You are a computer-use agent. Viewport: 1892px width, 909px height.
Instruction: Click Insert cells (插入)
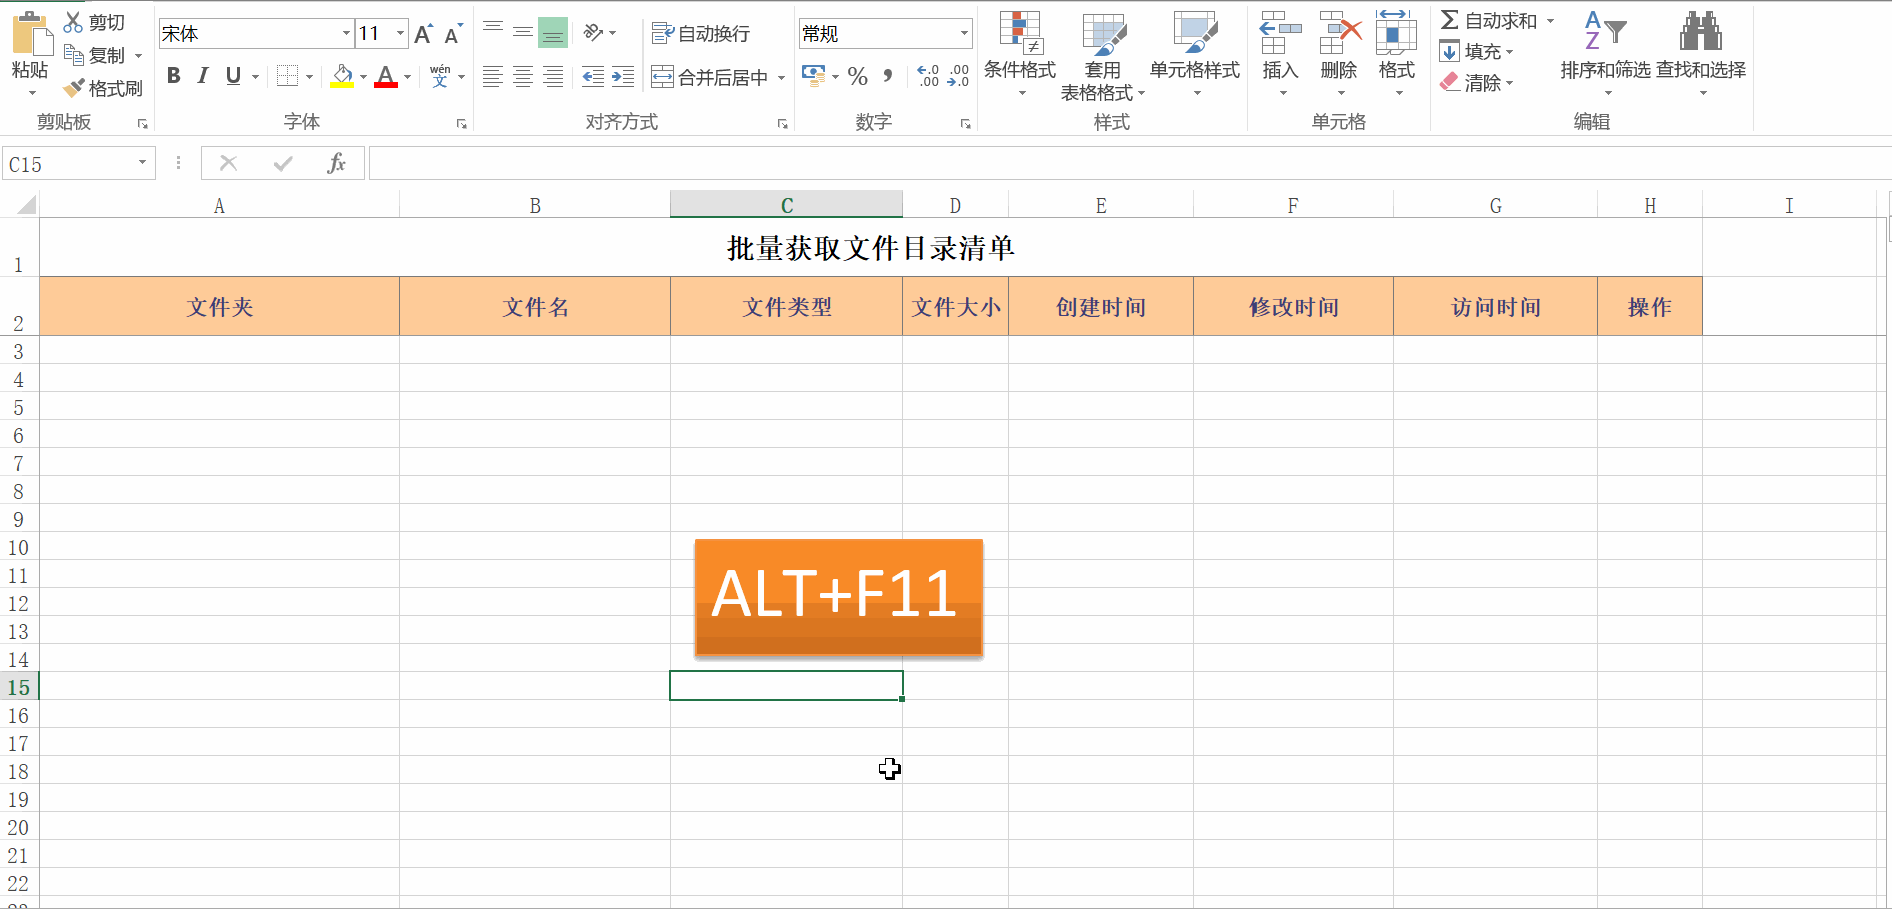pyautogui.click(x=1280, y=54)
